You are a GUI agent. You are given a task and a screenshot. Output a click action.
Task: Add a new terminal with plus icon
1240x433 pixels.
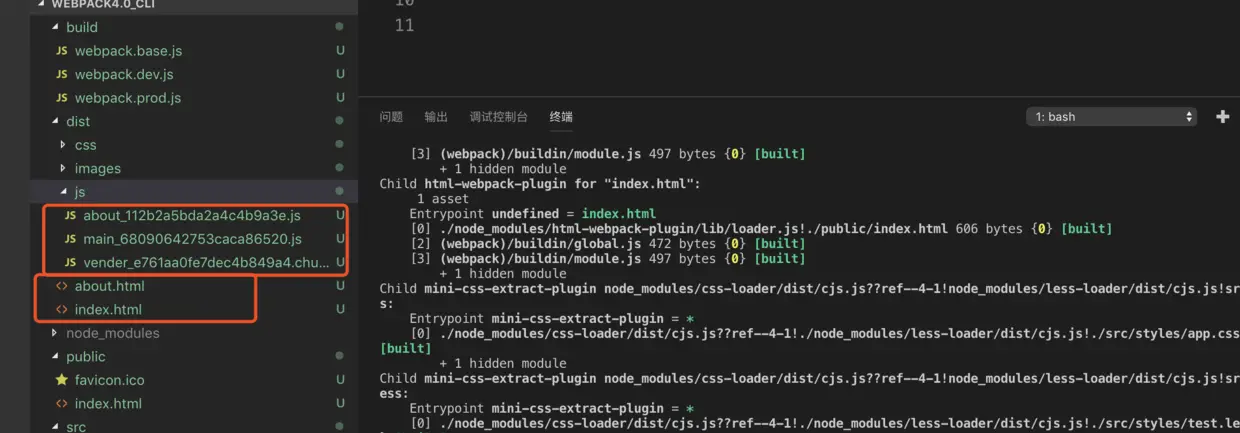(x=1222, y=117)
